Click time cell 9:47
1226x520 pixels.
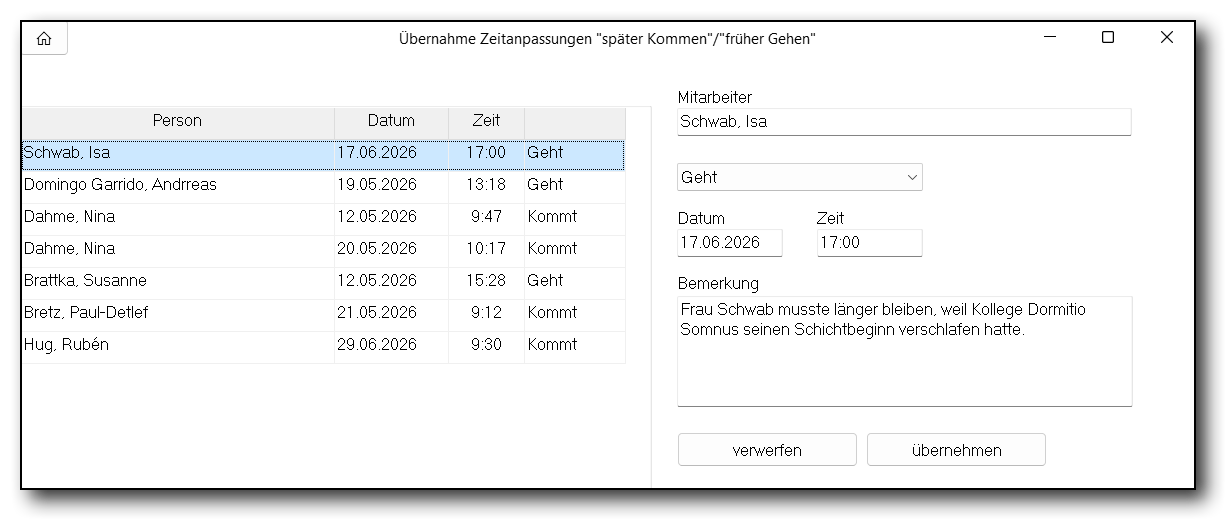click(x=486, y=217)
